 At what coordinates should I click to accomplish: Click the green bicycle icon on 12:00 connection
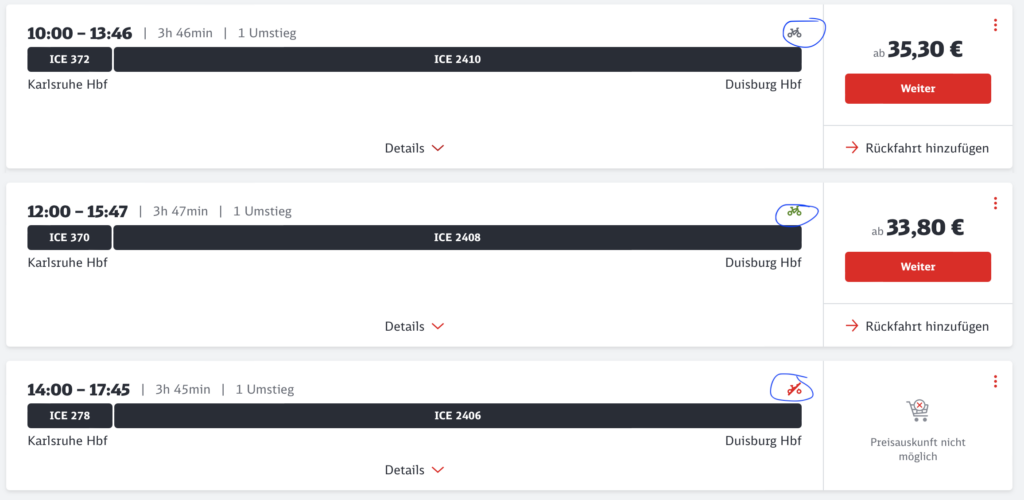click(x=794, y=210)
